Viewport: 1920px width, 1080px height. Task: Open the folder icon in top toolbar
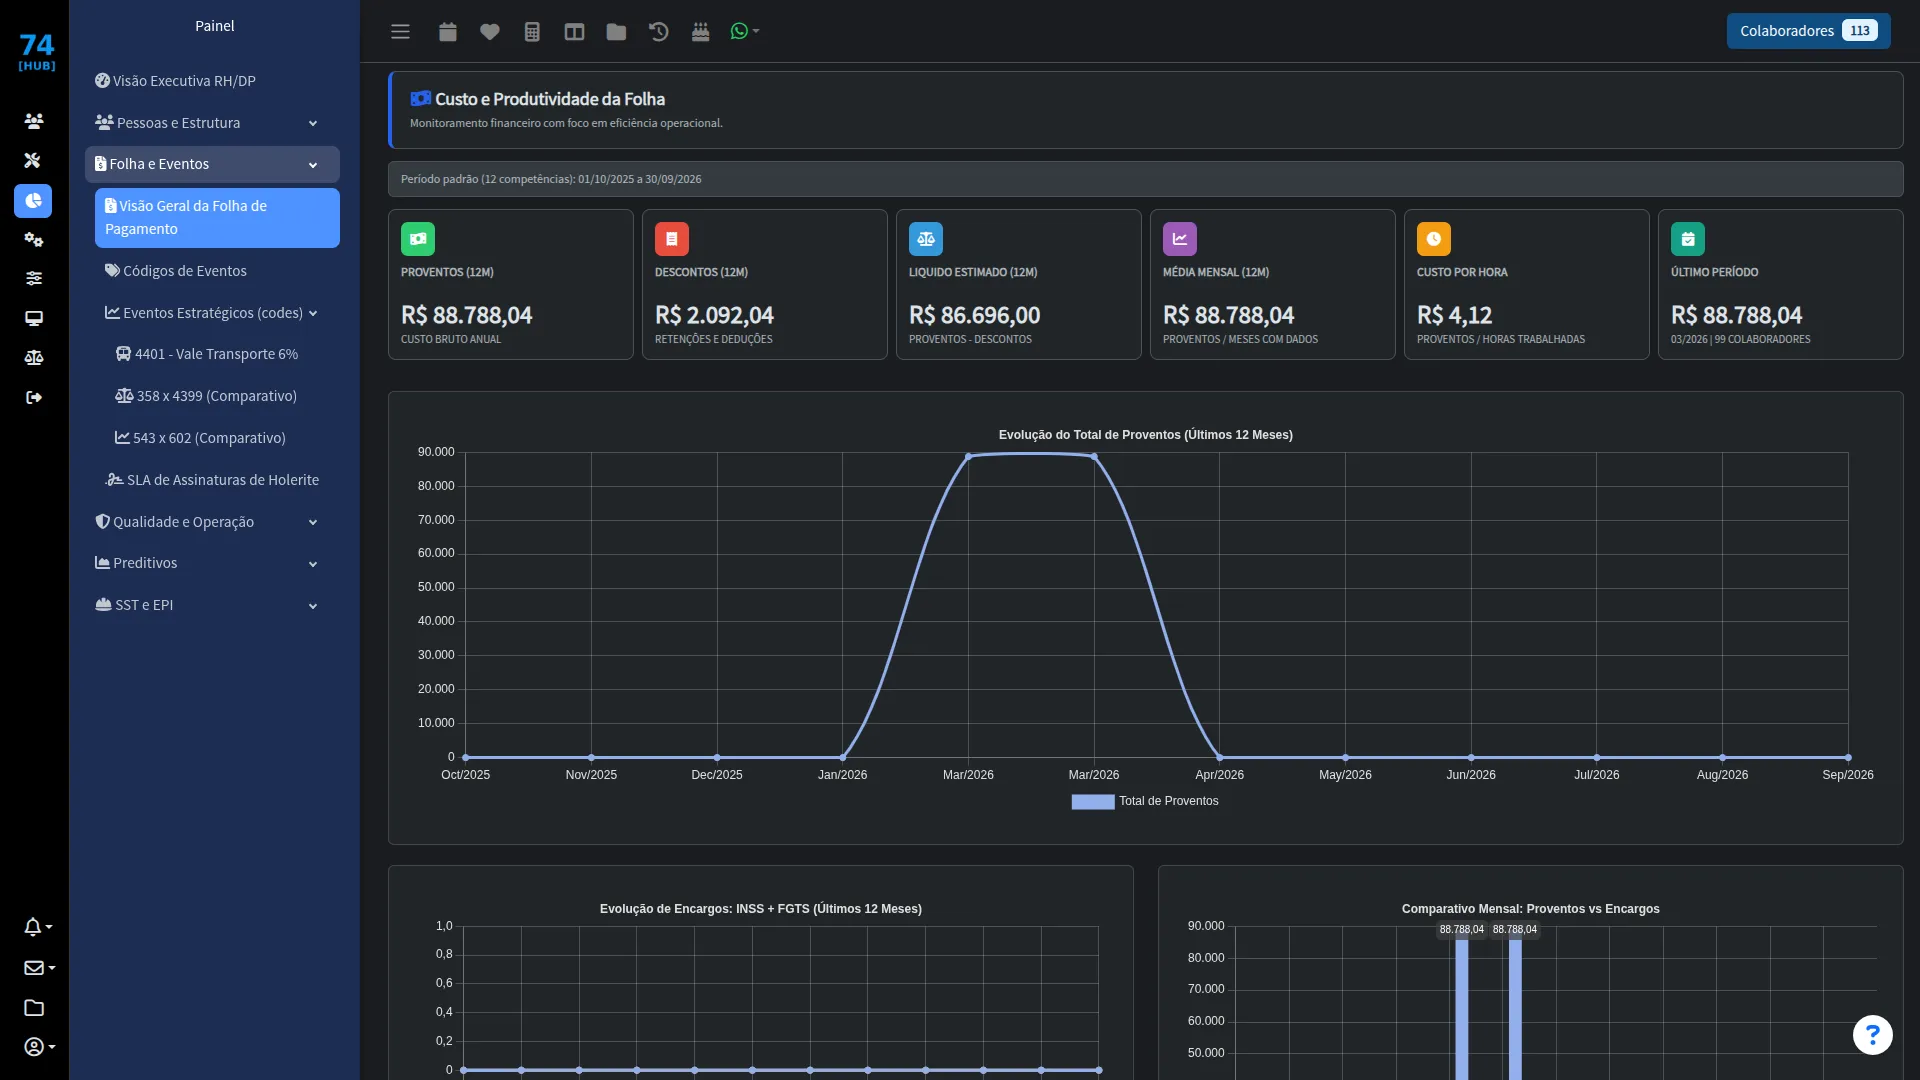pos(616,31)
